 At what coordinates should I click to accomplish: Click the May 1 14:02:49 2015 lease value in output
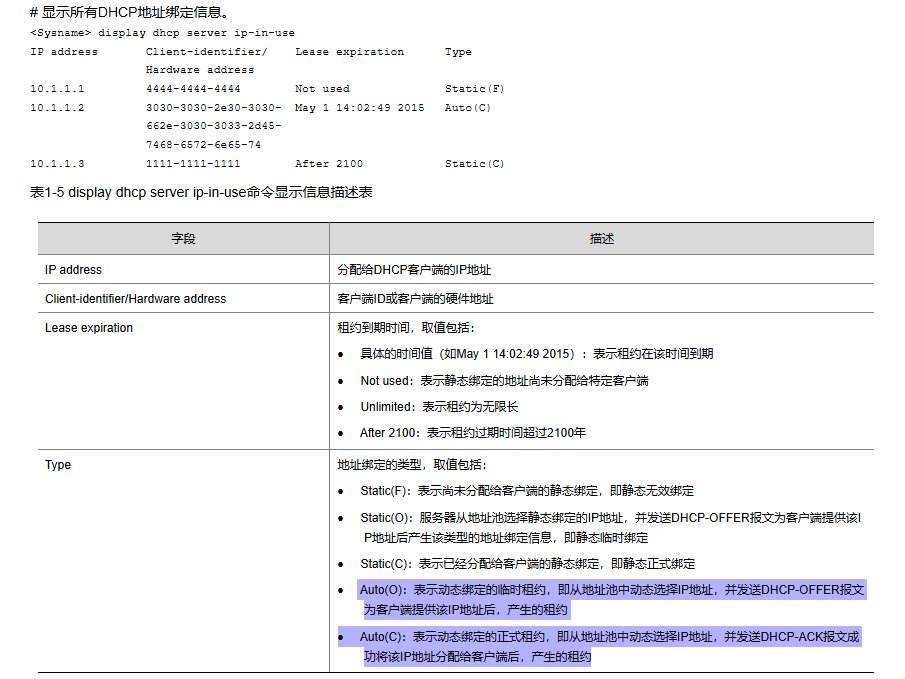tap(359, 108)
